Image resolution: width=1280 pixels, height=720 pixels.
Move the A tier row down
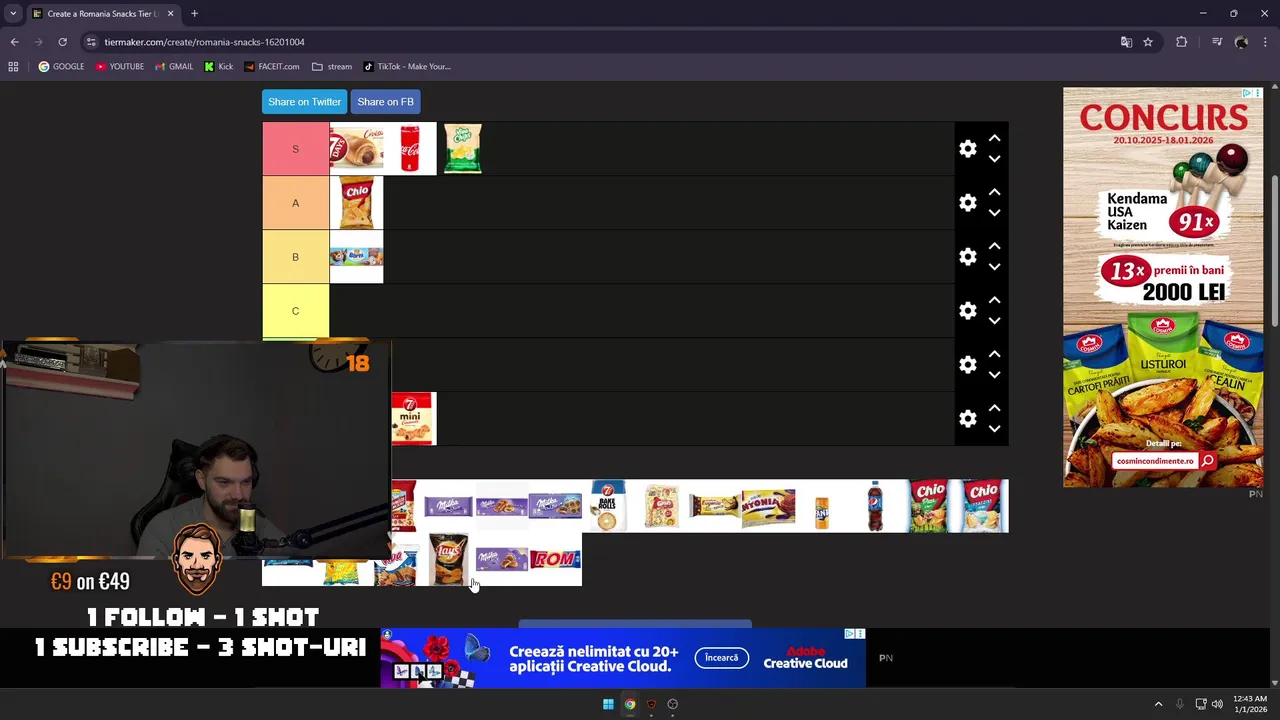[994, 213]
